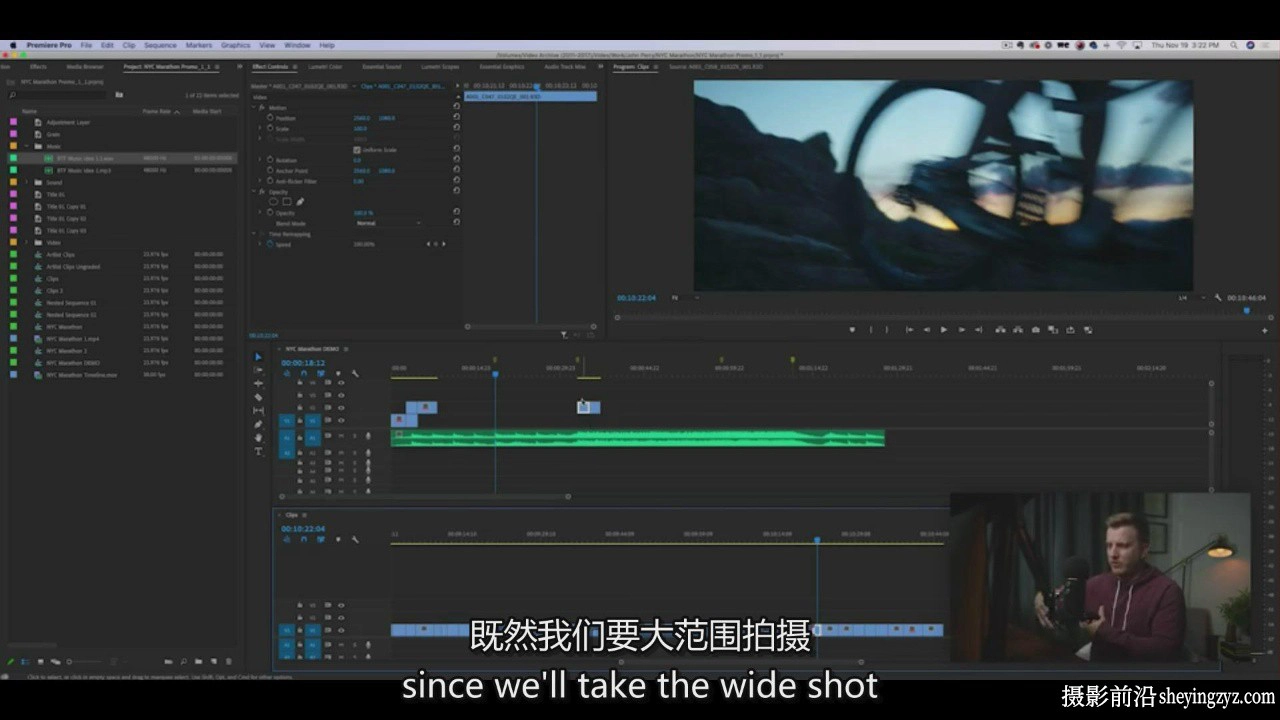The width and height of the screenshot is (1280, 720).
Task: Add a marker in the Program monitor
Action: pos(852,330)
